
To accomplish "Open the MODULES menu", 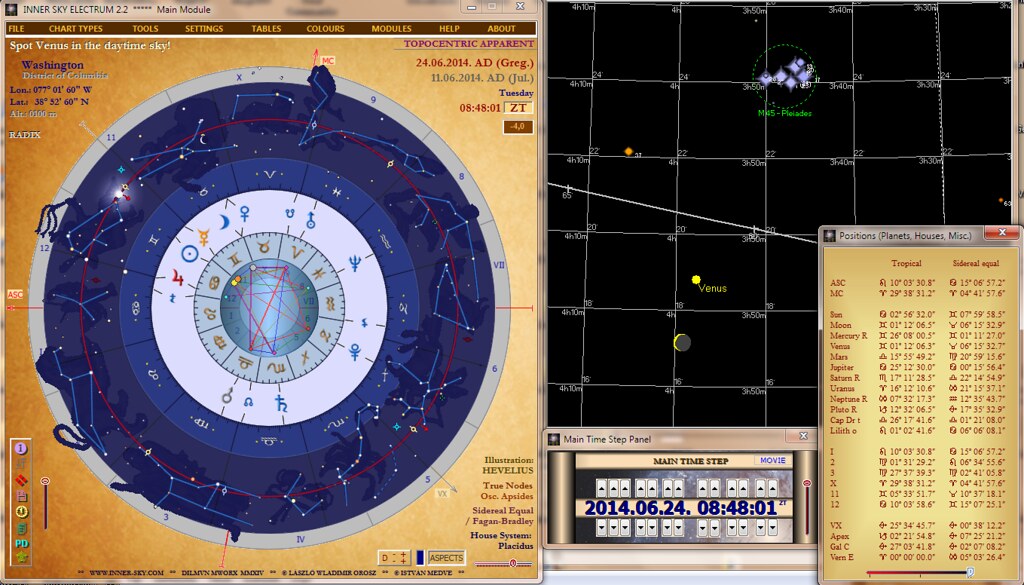I will [x=391, y=29].
